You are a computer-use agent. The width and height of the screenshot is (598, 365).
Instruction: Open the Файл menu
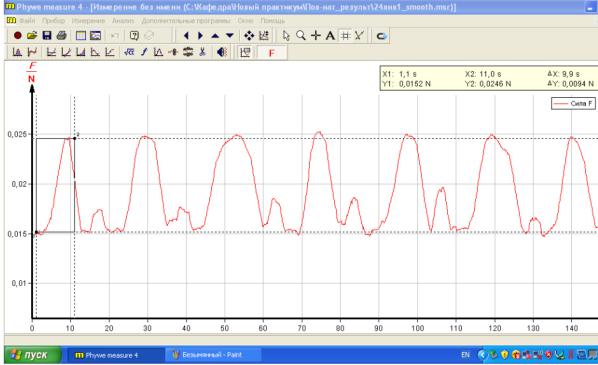[x=27, y=21]
